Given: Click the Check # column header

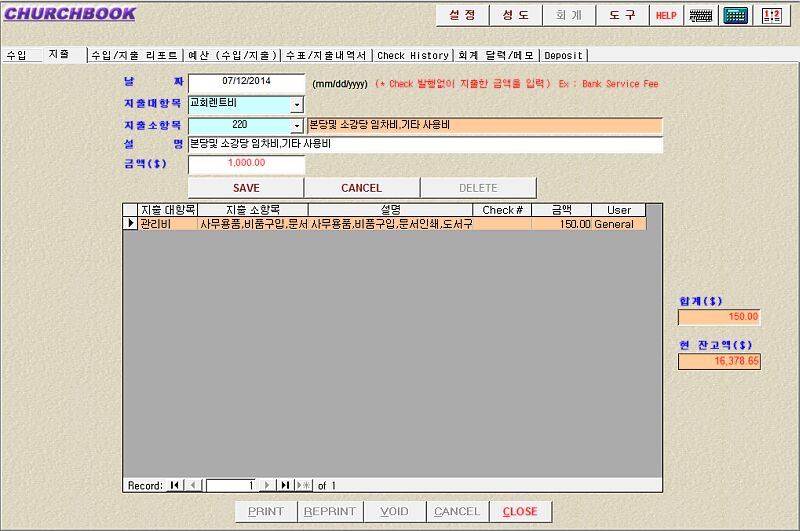Looking at the screenshot, I should click(x=503, y=210).
